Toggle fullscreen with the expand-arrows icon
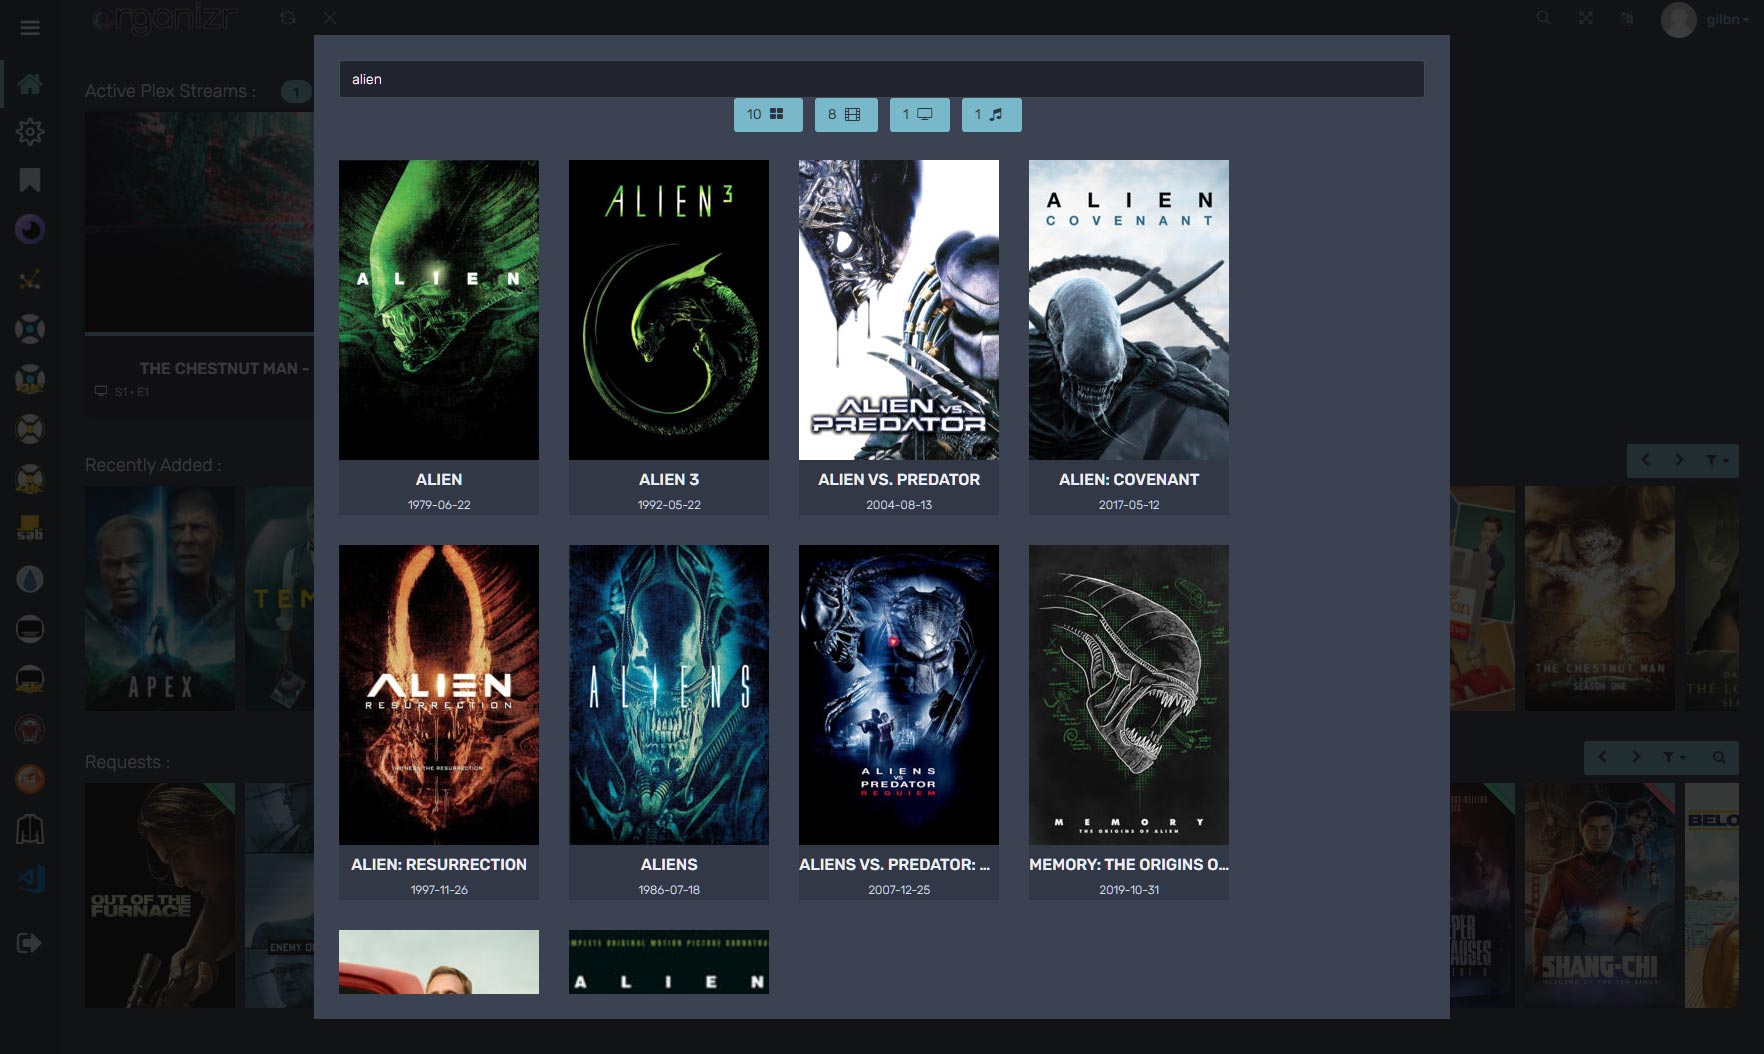The height and width of the screenshot is (1054, 1764). [1586, 18]
